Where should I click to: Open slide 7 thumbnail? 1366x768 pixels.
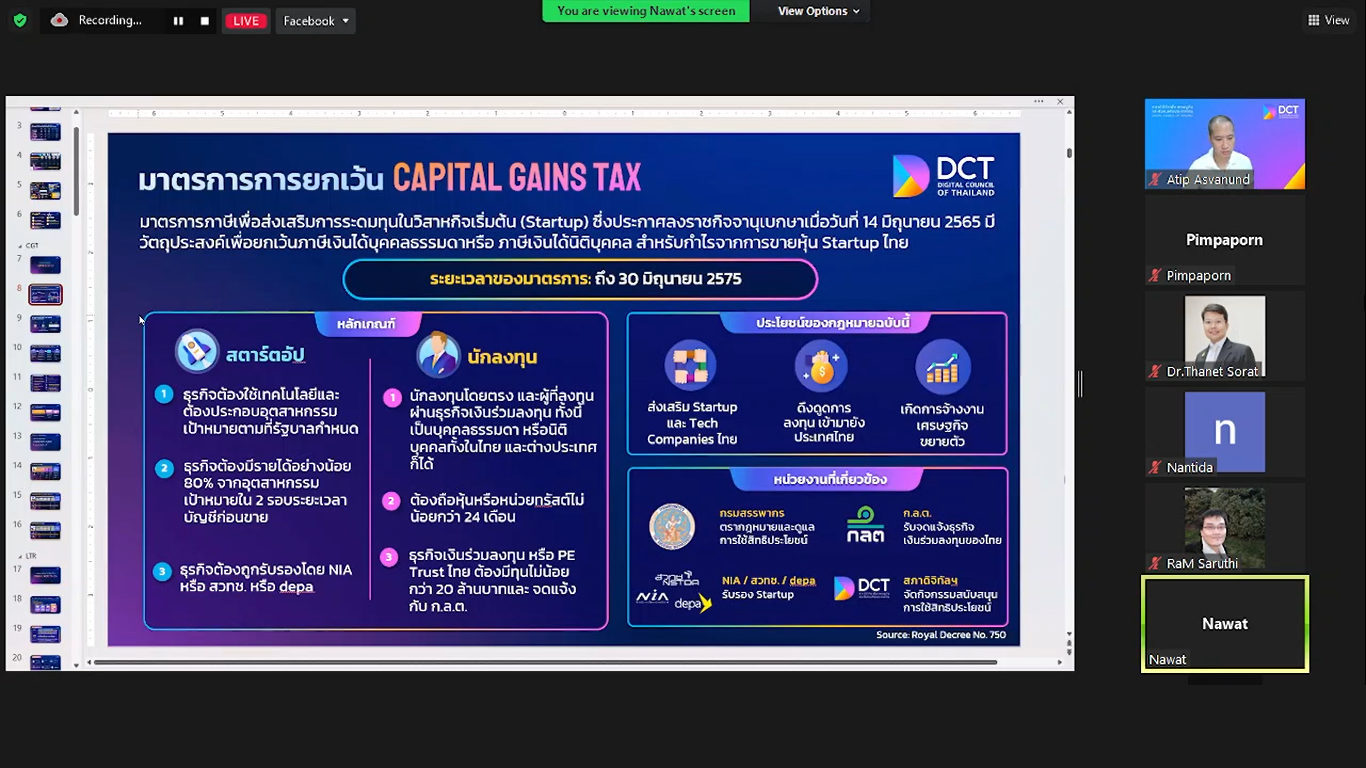pyautogui.click(x=45, y=265)
